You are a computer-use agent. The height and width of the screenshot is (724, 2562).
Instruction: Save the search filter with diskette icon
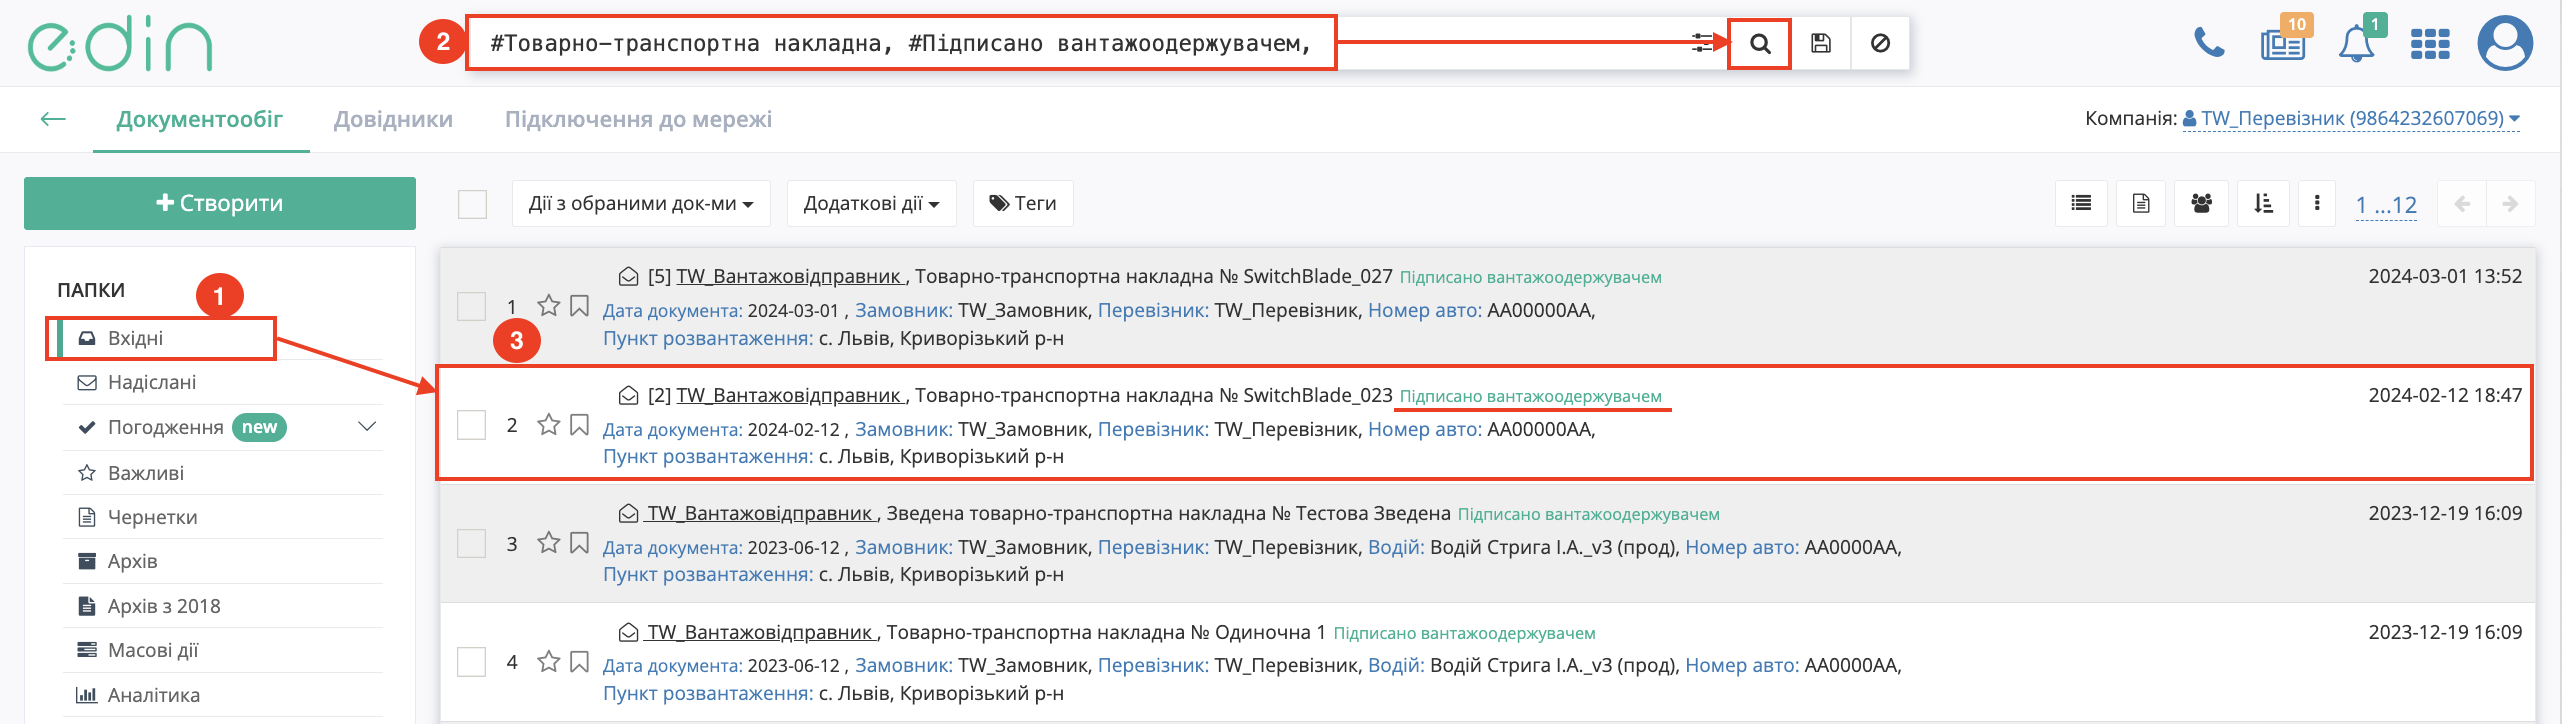[1821, 44]
